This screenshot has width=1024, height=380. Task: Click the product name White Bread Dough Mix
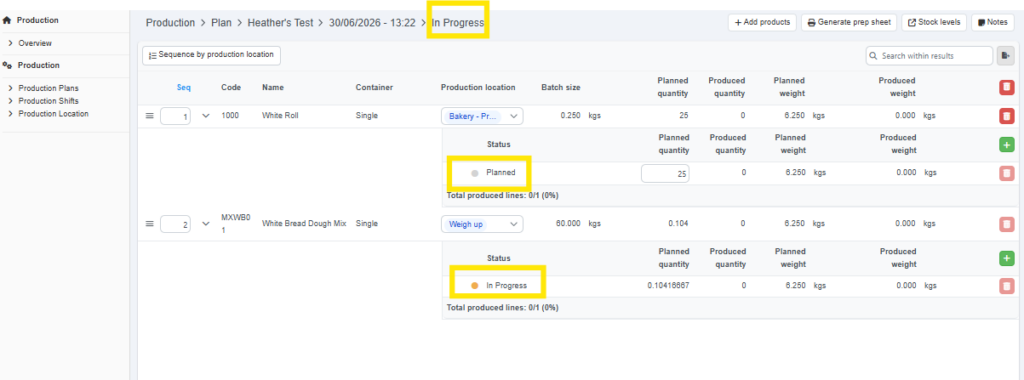point(304,223)
